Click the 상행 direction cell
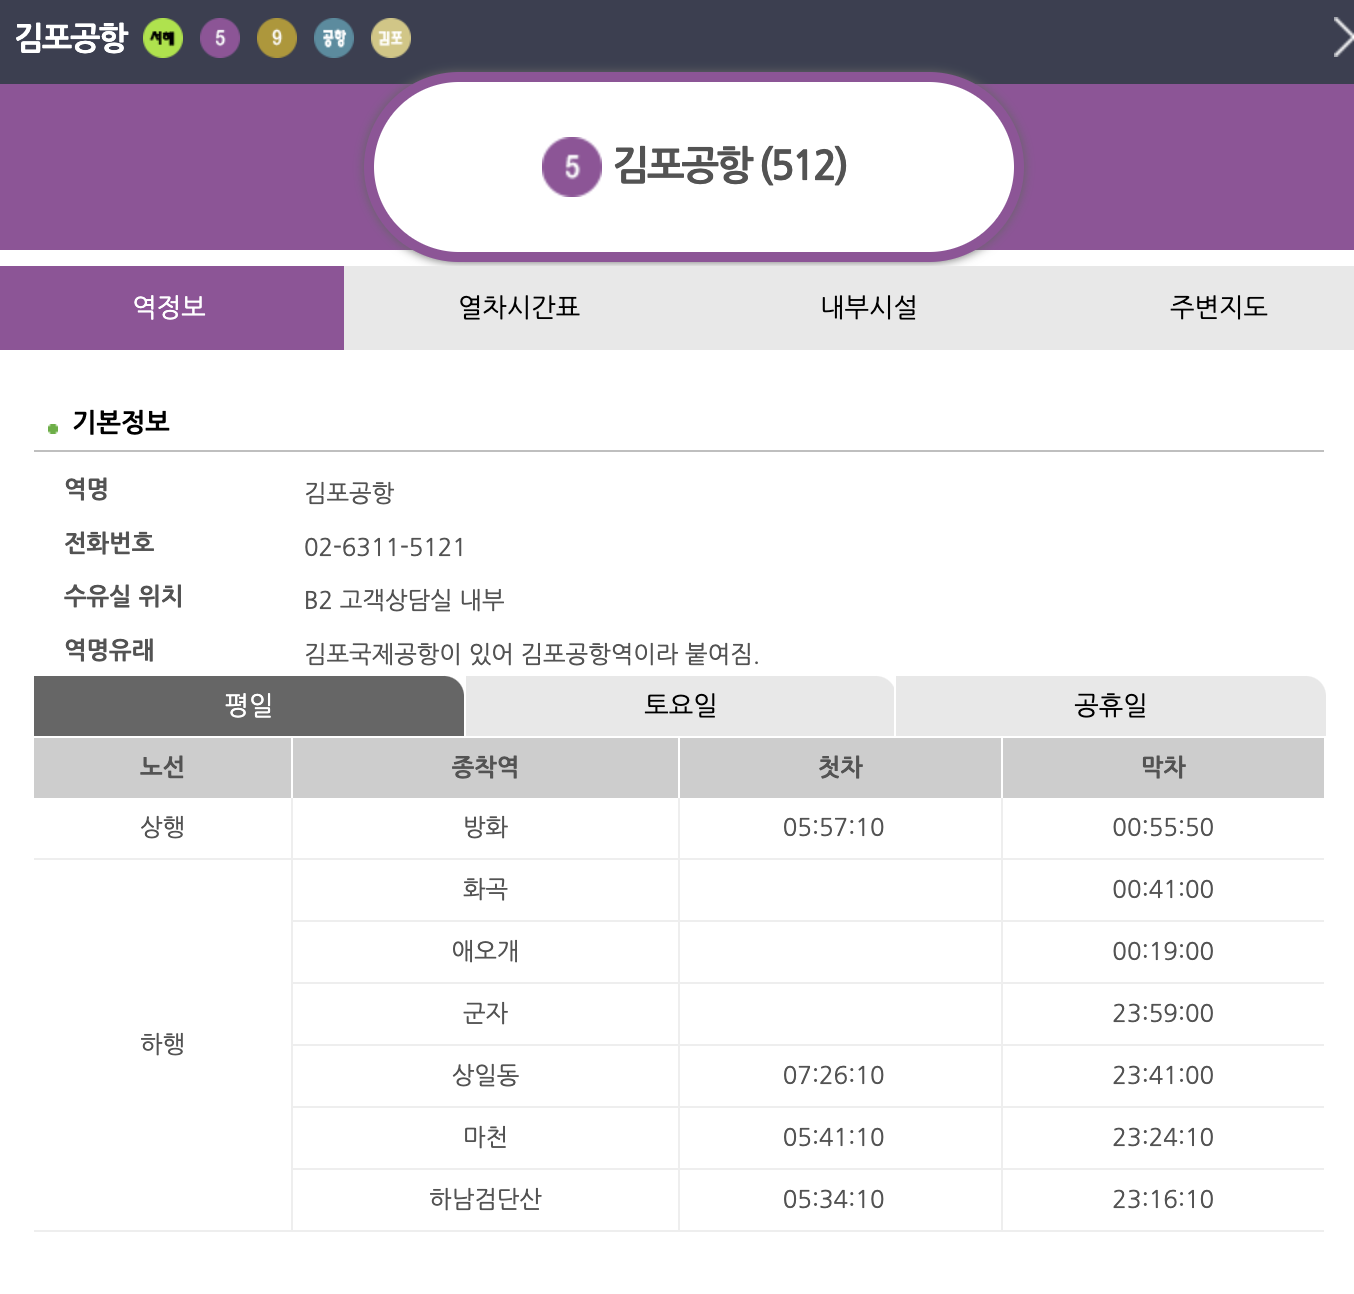 click(x=162, y=828)
